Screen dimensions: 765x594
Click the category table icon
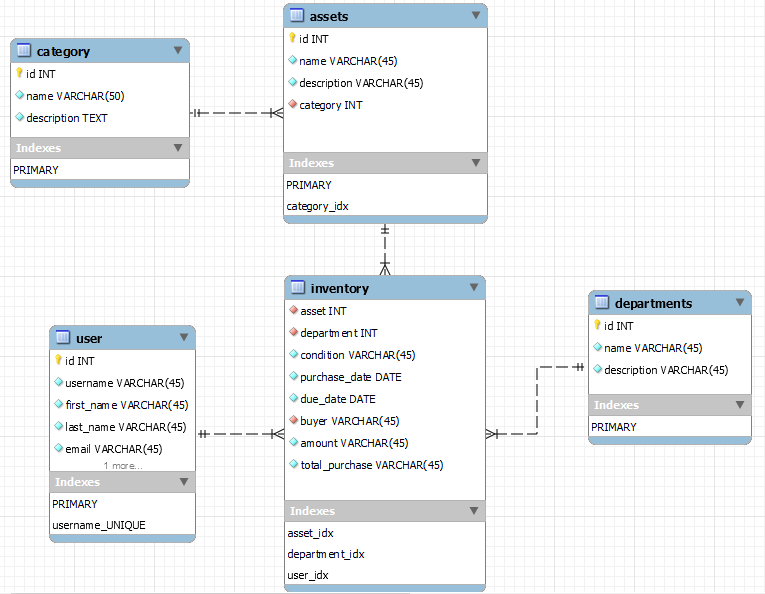tap(24, 51)
